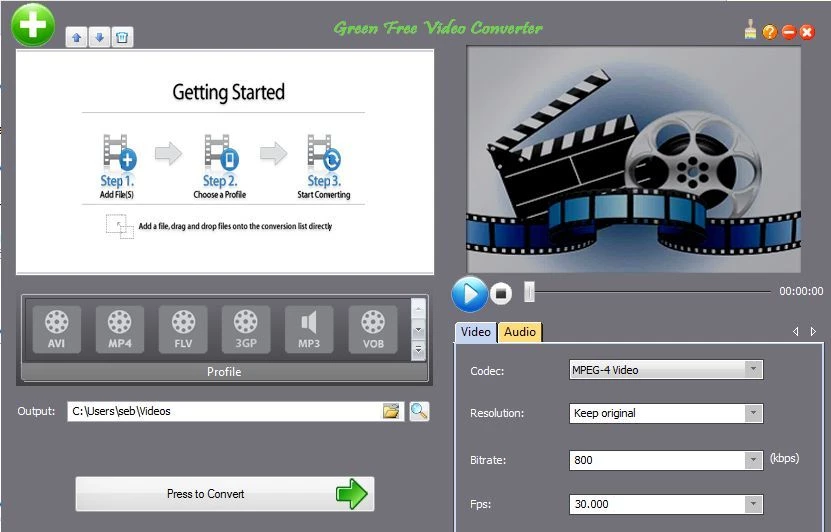Expand the Codec dropdown
831x532 pixels.
tap(752, 370)
